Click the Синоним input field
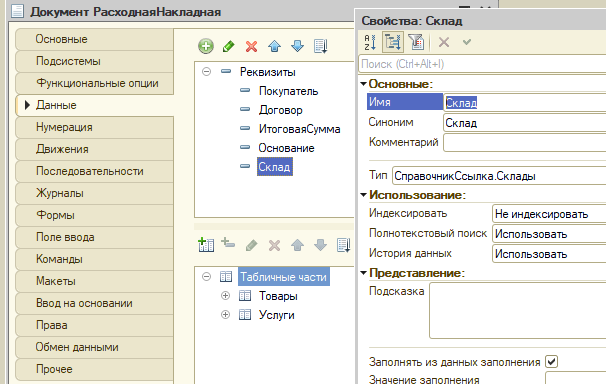606x384 pixels. coord(525,123)
